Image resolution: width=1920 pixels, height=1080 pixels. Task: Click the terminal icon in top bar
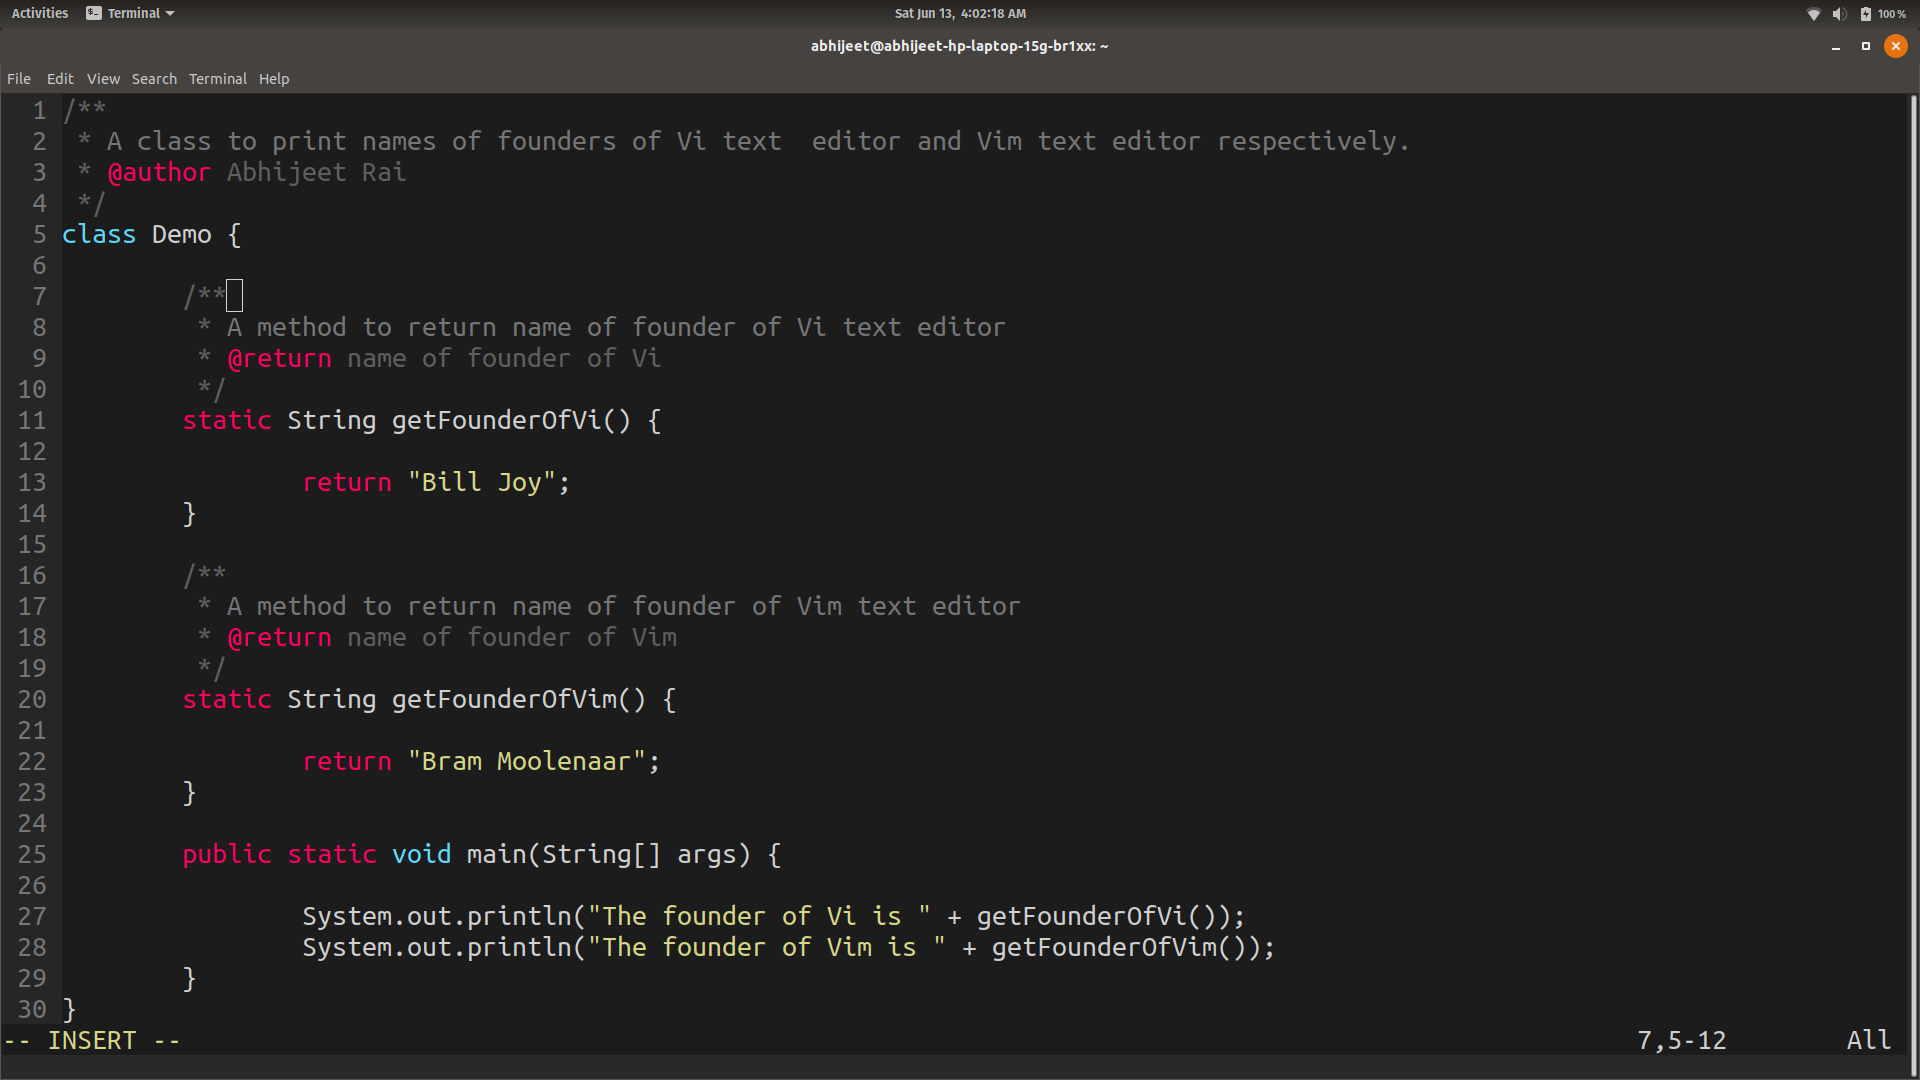pyautogui.click(x=94, y=13)
